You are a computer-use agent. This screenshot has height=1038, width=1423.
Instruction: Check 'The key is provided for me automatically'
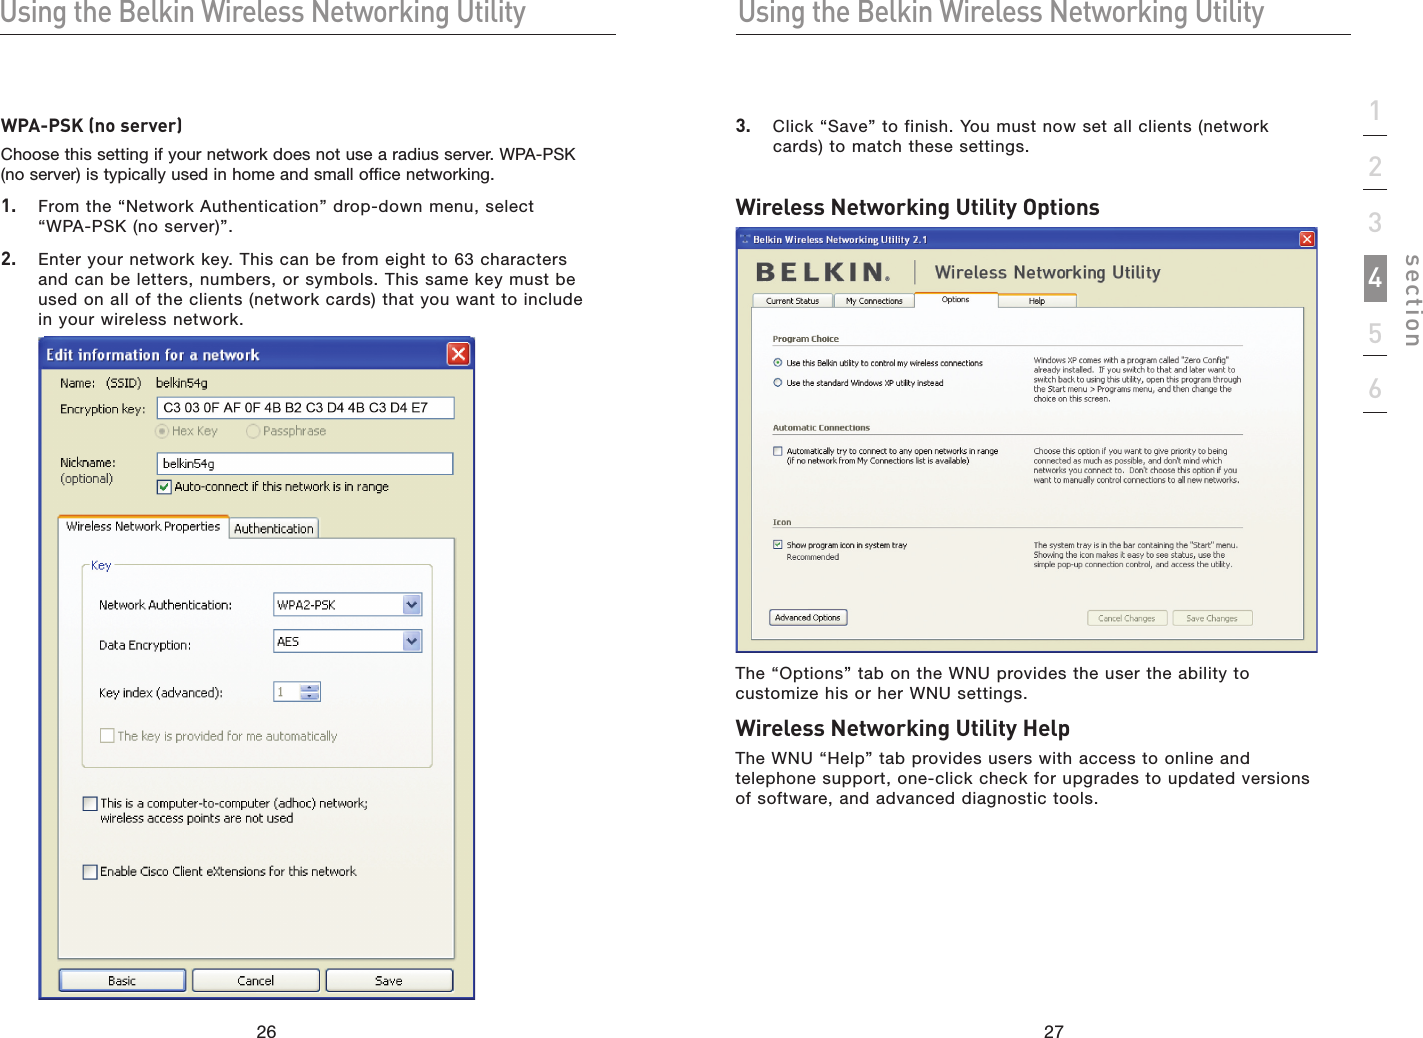[x=107, y=735]
